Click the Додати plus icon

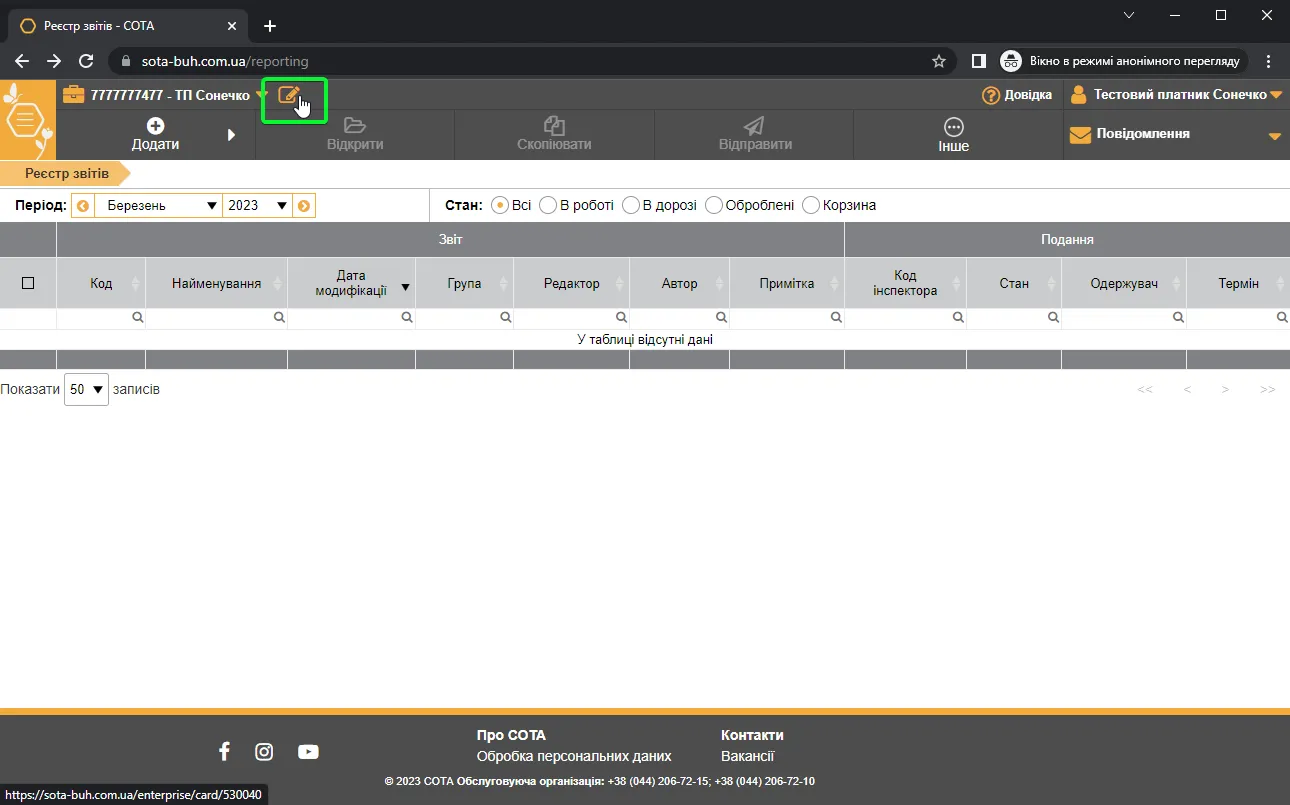pos(155,126)
